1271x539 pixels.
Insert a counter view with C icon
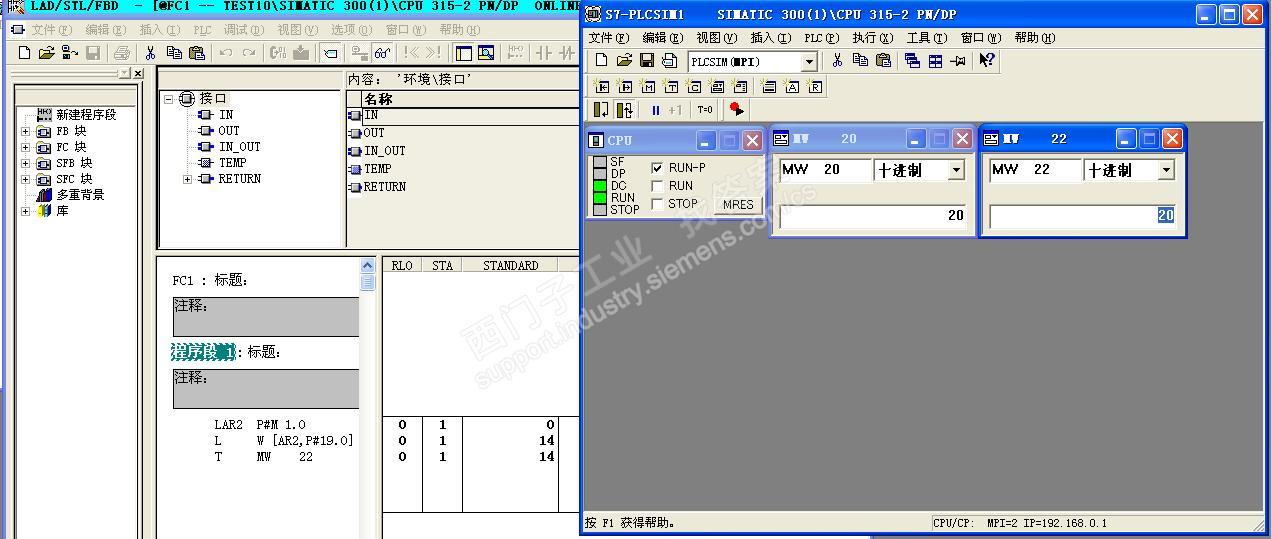point(694,87)
